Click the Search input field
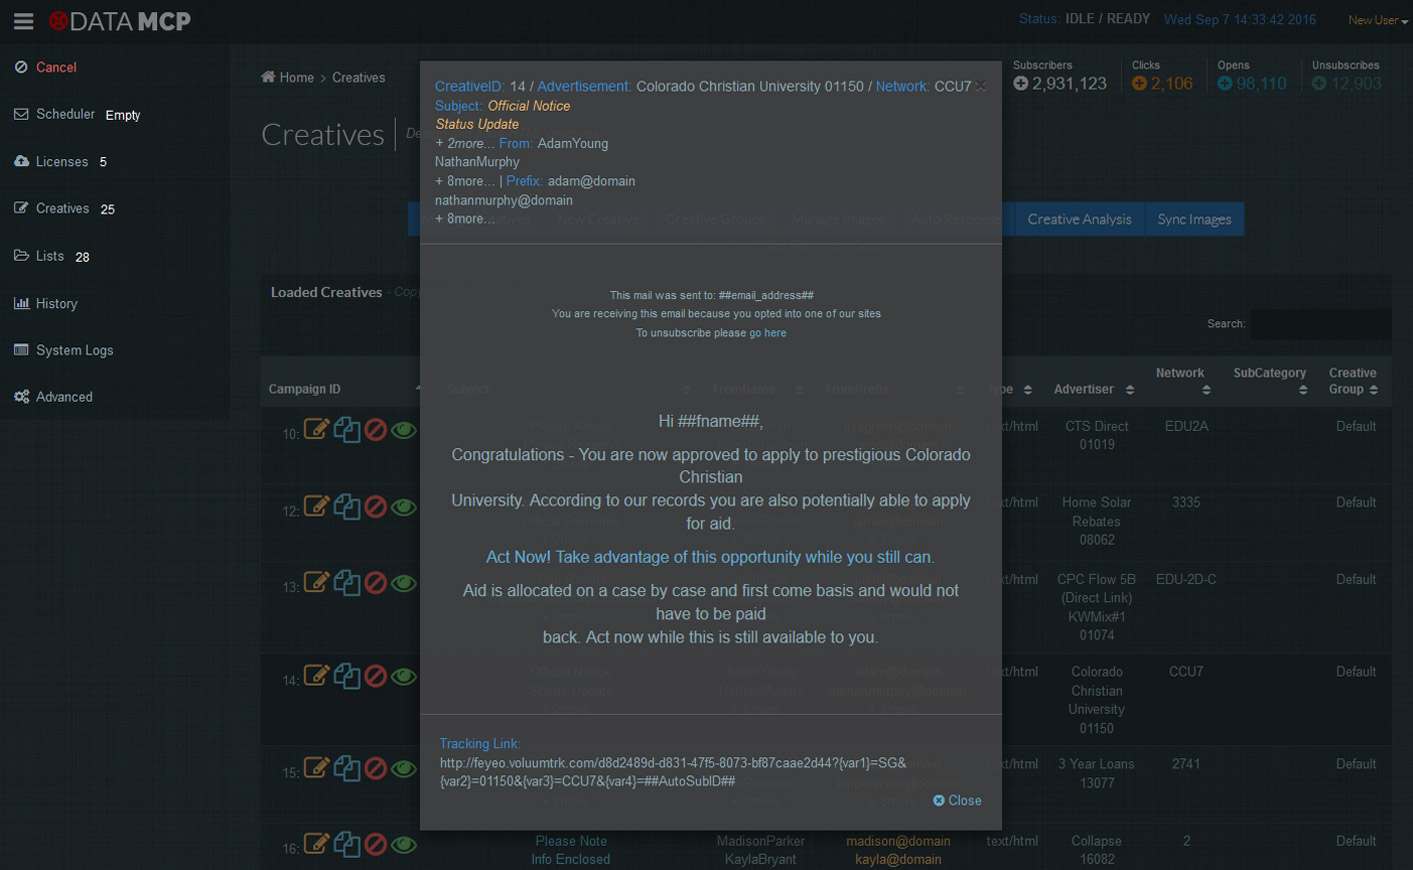The height and width of the screenshot is (870, 1413). click(x=1320, y=324)
